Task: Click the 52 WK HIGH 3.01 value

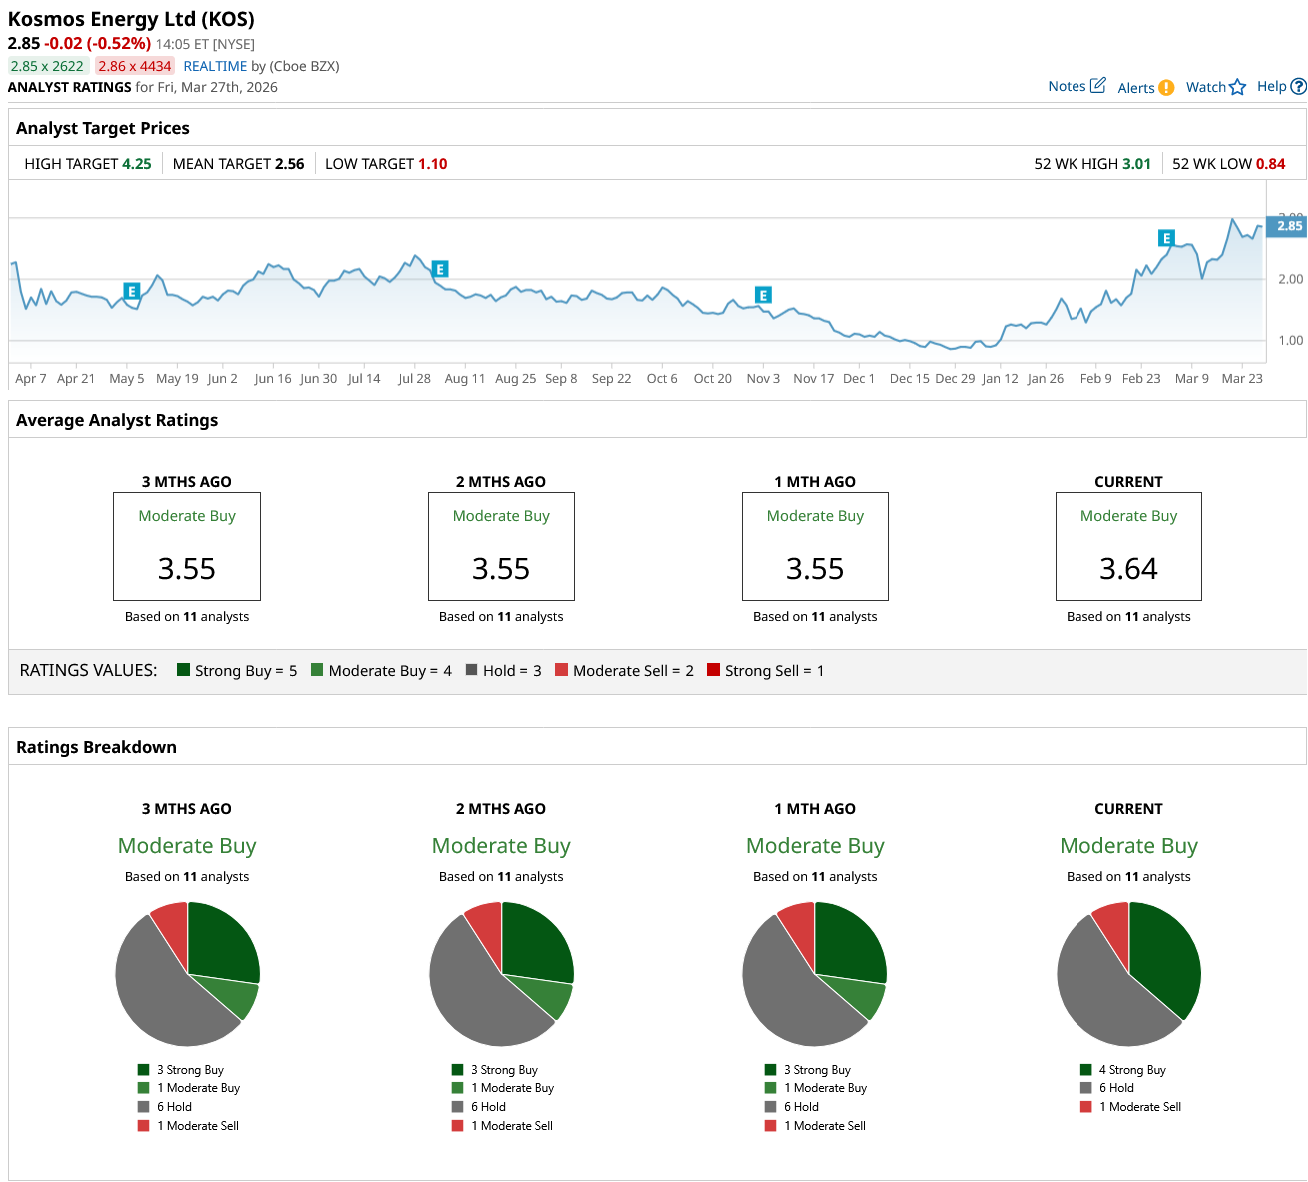Action: pyautogui.click(x=1137, y=164)
